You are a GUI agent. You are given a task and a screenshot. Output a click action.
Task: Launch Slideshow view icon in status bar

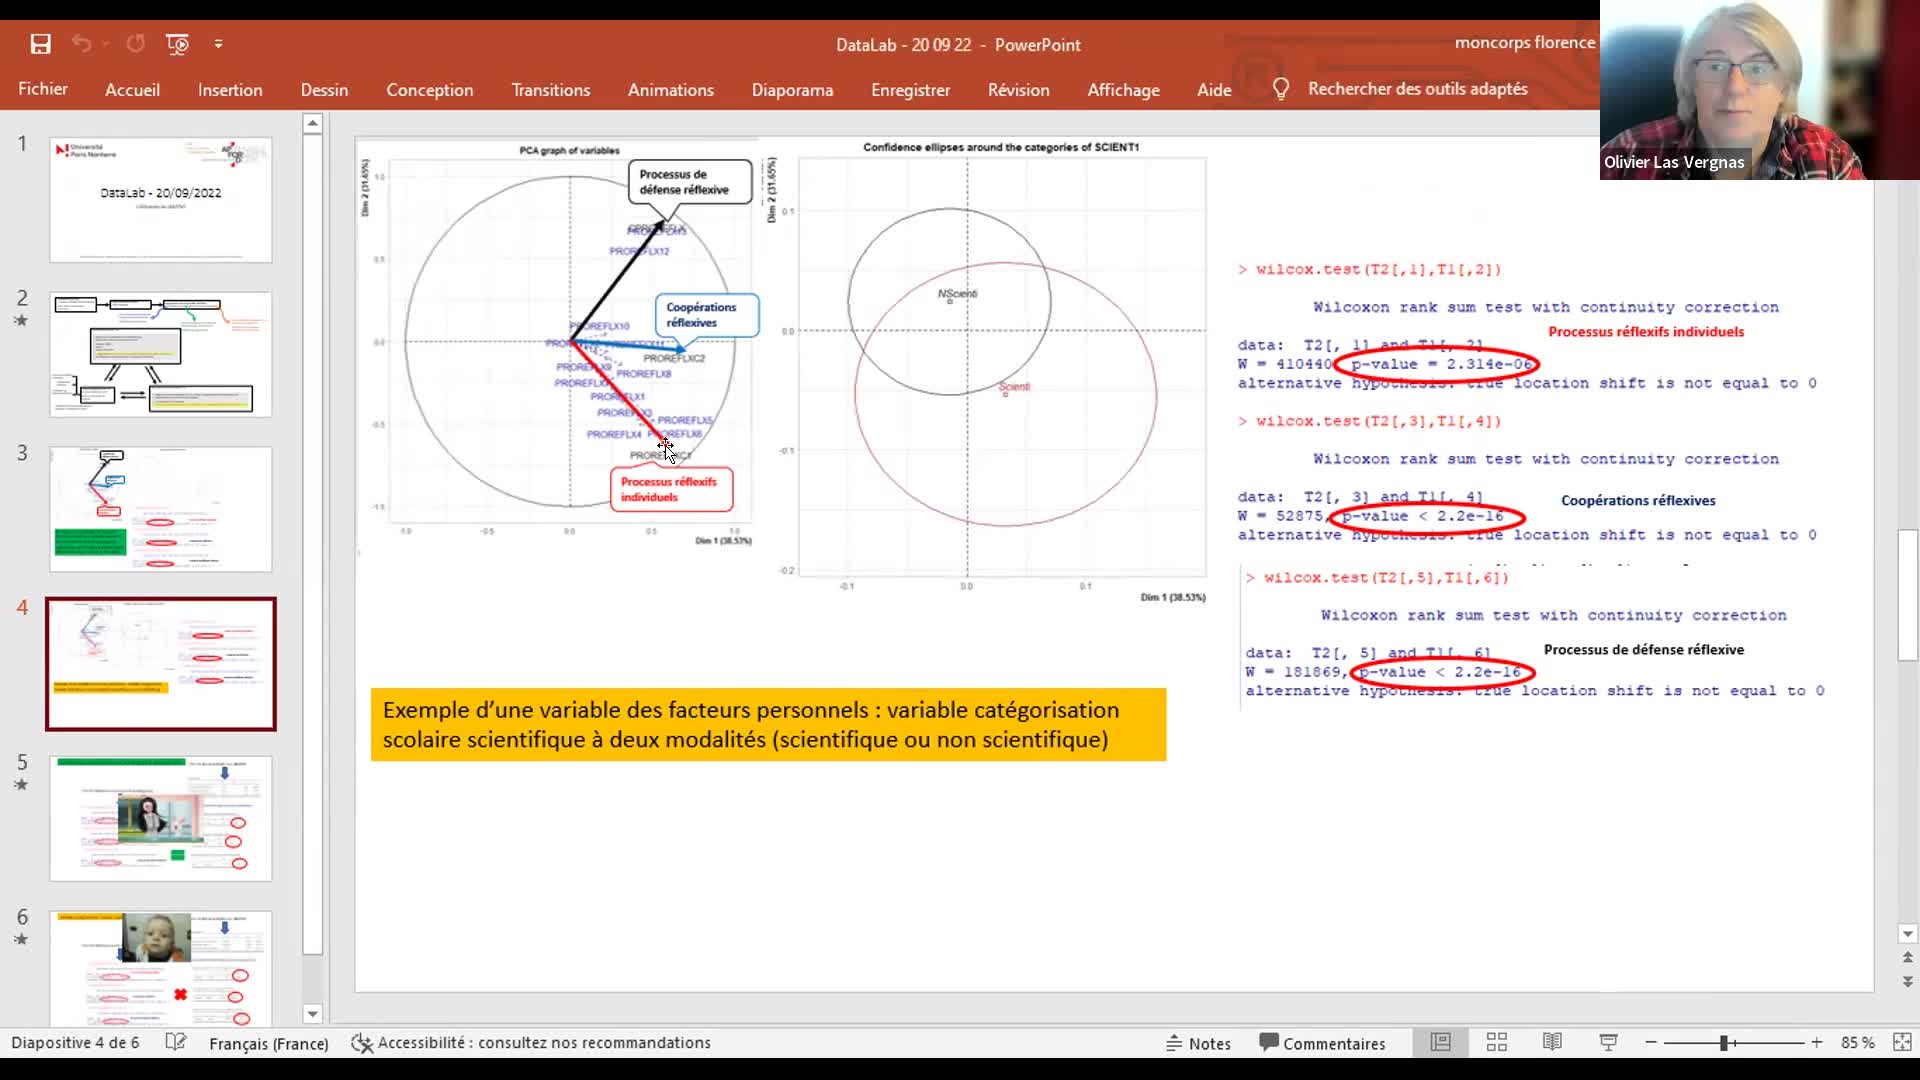pyautogui.click(x=1608, y=1042)
